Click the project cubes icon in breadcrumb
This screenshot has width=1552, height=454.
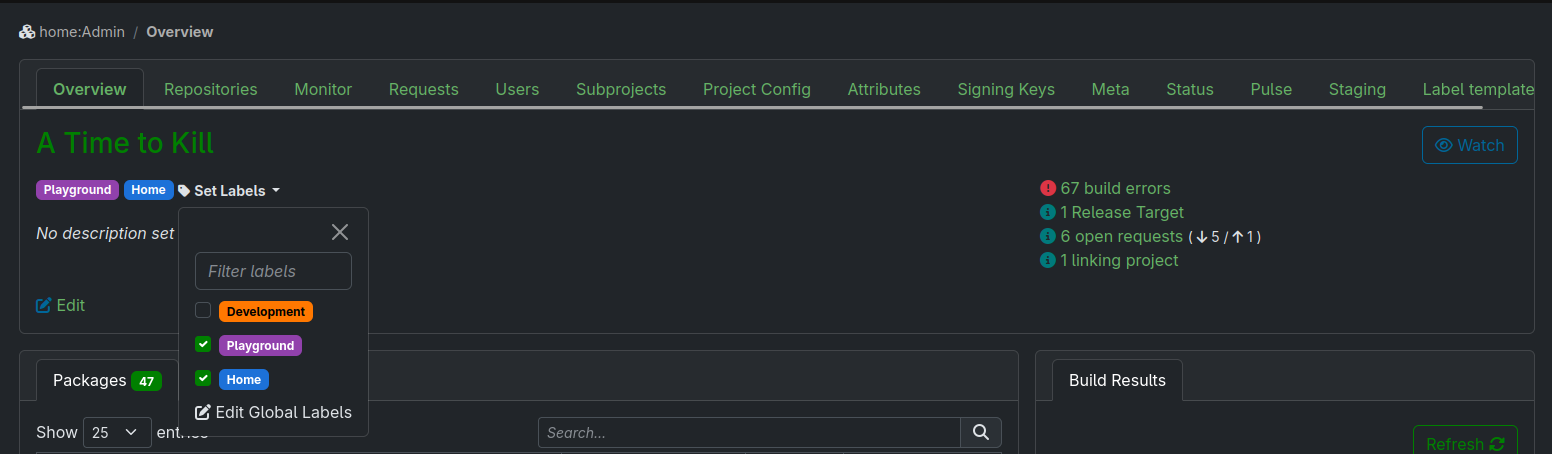coord(27,32)
